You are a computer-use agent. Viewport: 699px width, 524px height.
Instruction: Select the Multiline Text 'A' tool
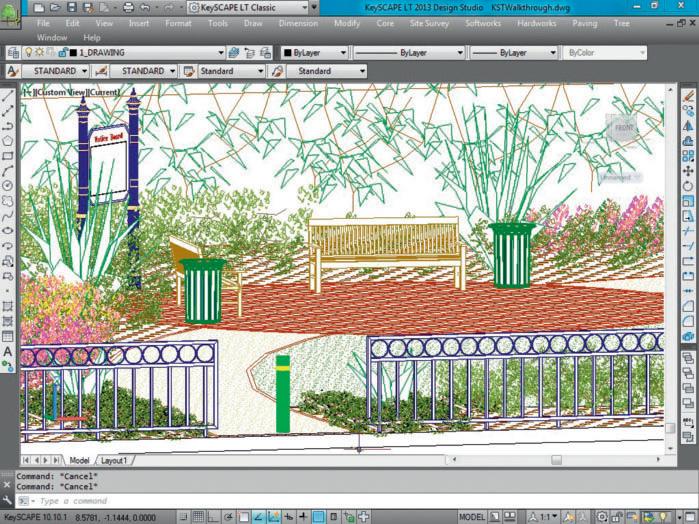[8, 351]
